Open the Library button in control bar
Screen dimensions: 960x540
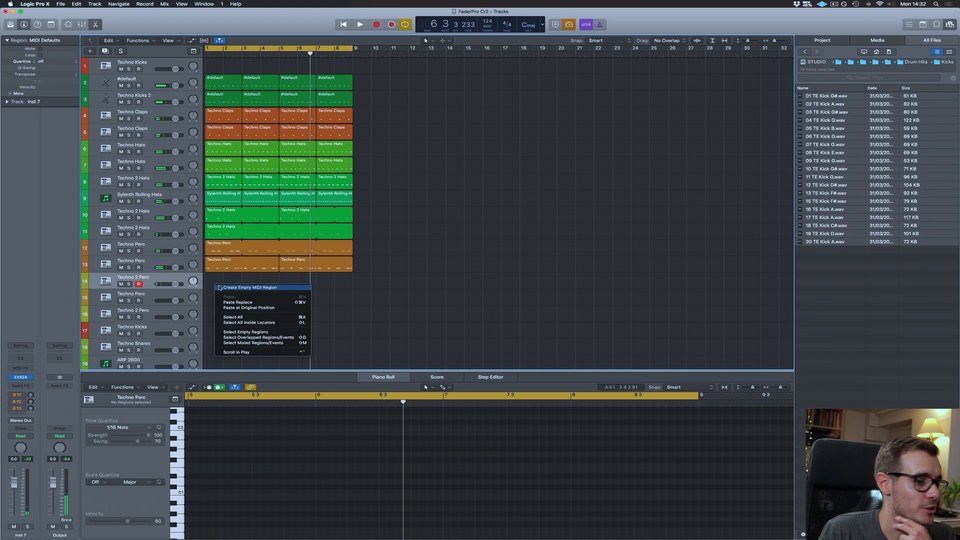[10, 24]
